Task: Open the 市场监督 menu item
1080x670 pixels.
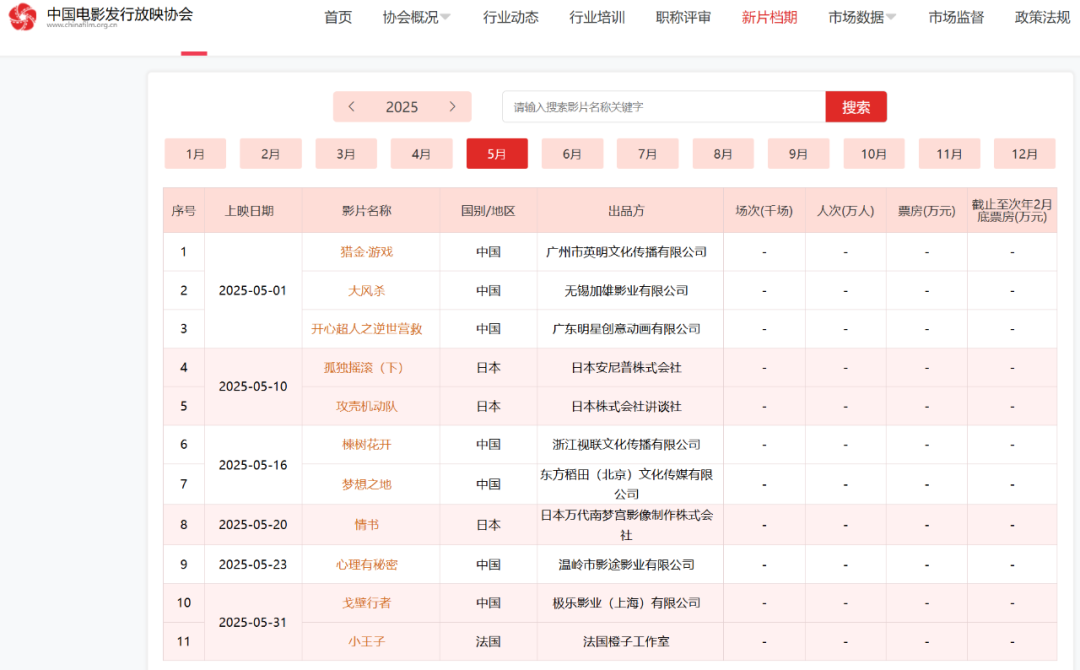Action: [956, 17]
